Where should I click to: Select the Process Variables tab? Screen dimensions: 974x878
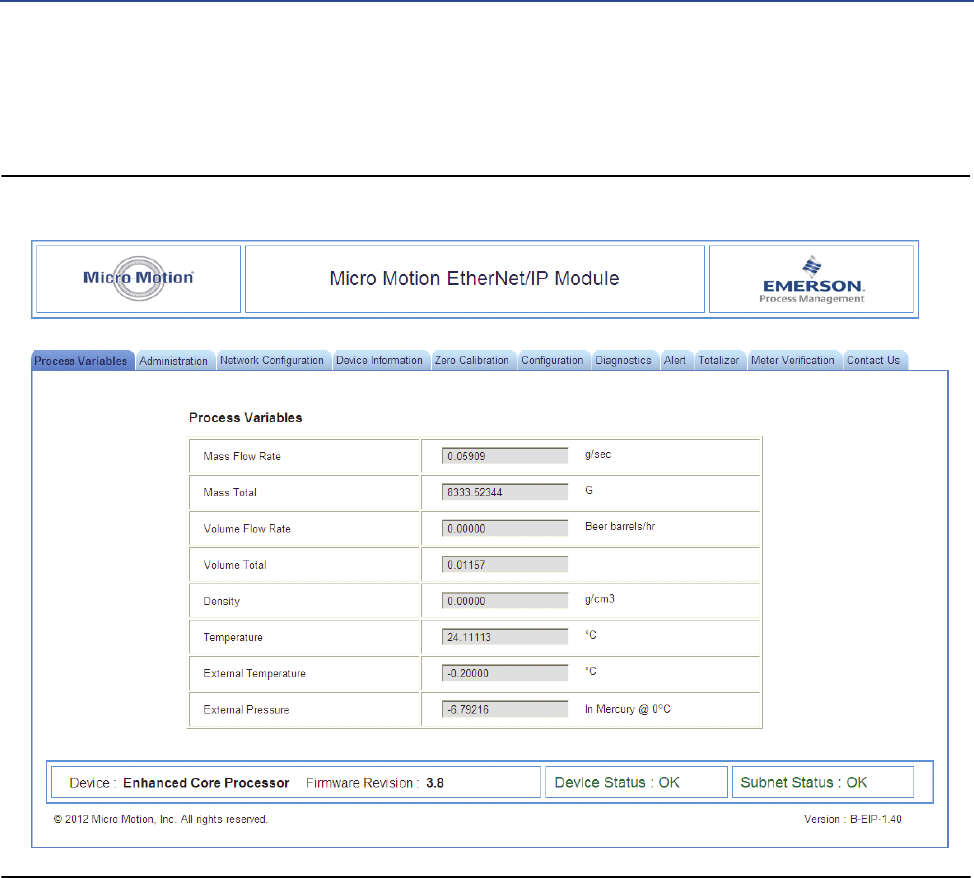tap(83, 360)
